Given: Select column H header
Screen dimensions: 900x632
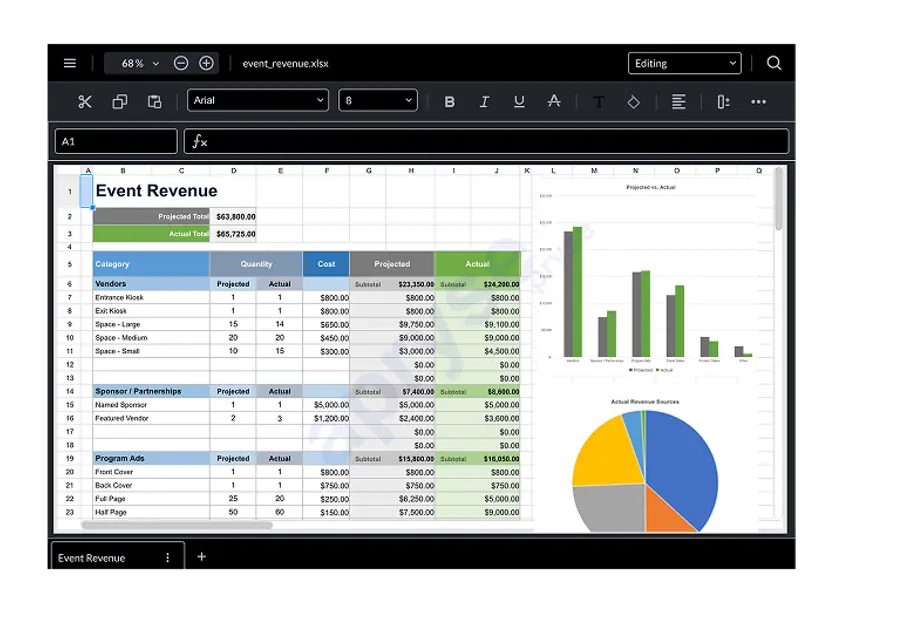Looking at the screenshot, I should tap(411, 170).
